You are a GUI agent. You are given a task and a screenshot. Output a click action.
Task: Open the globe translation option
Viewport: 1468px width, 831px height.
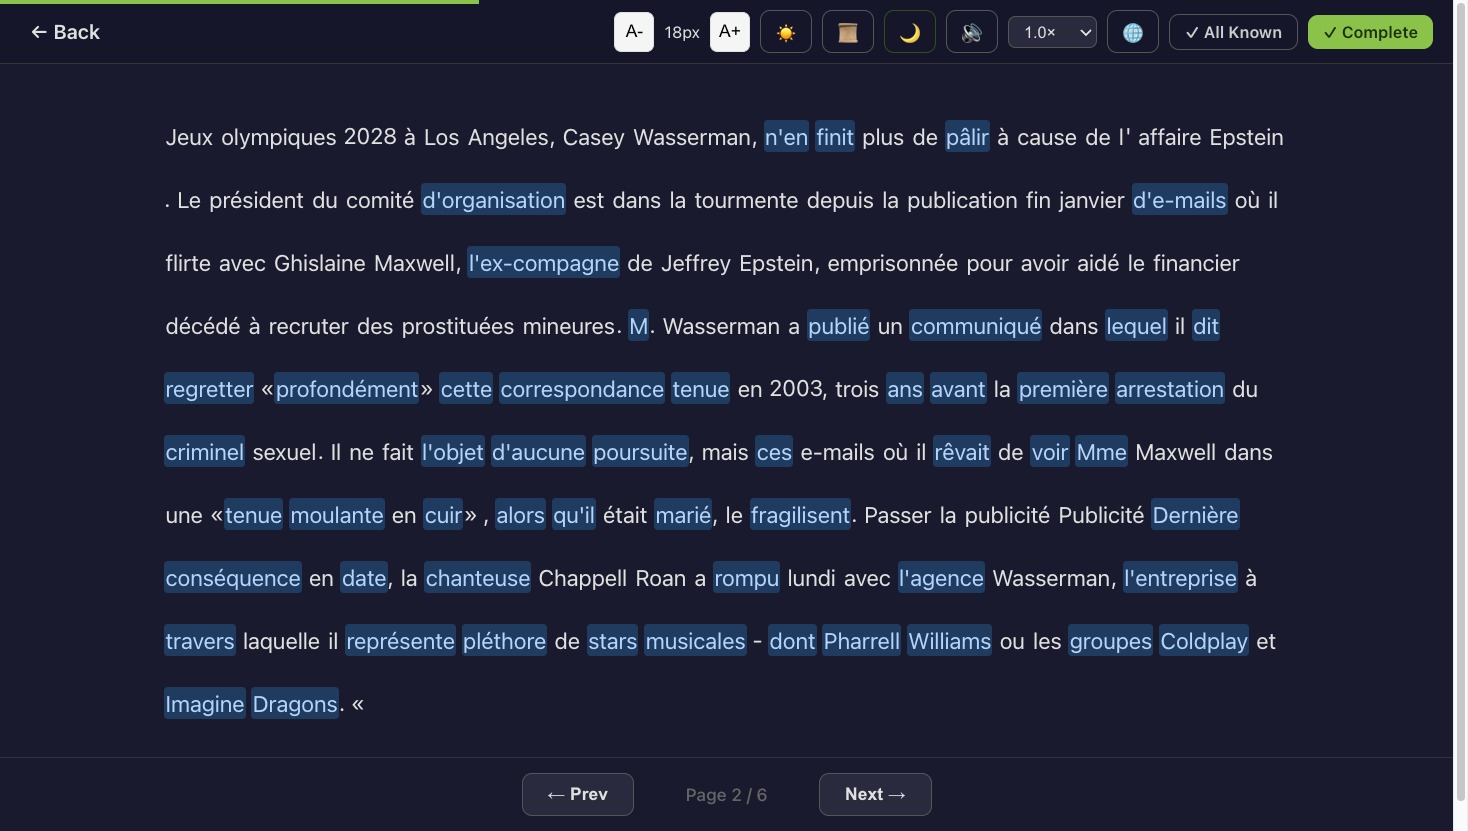click(1132, 31)
